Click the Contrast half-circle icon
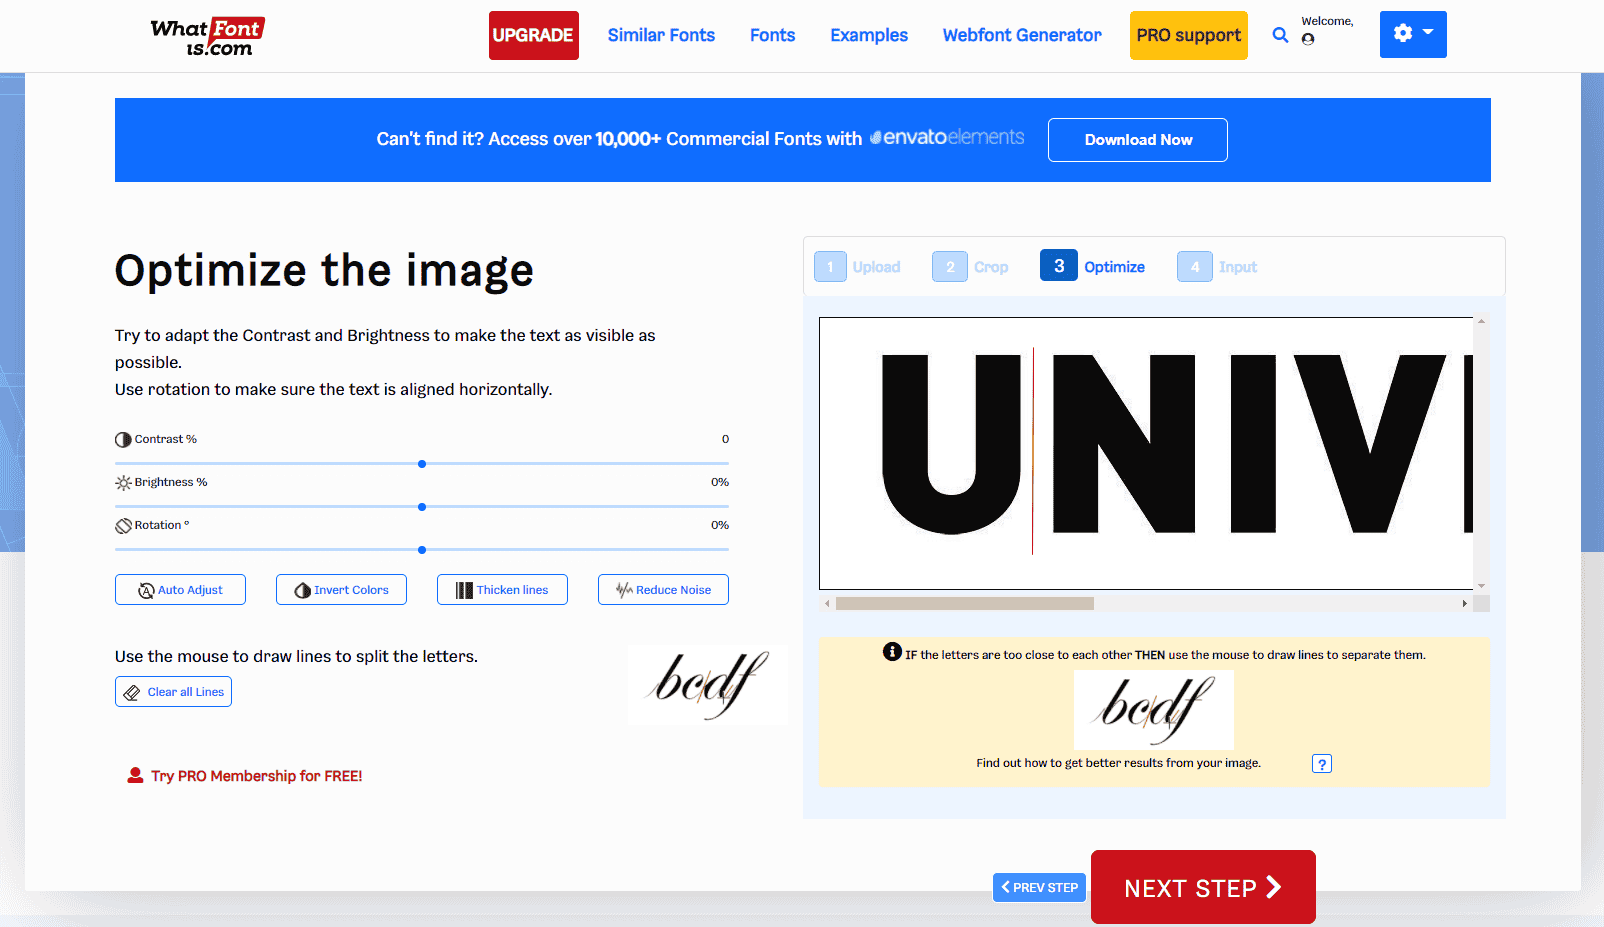The height and width of the screenshot is (927, 1604). tap(123, 439)
